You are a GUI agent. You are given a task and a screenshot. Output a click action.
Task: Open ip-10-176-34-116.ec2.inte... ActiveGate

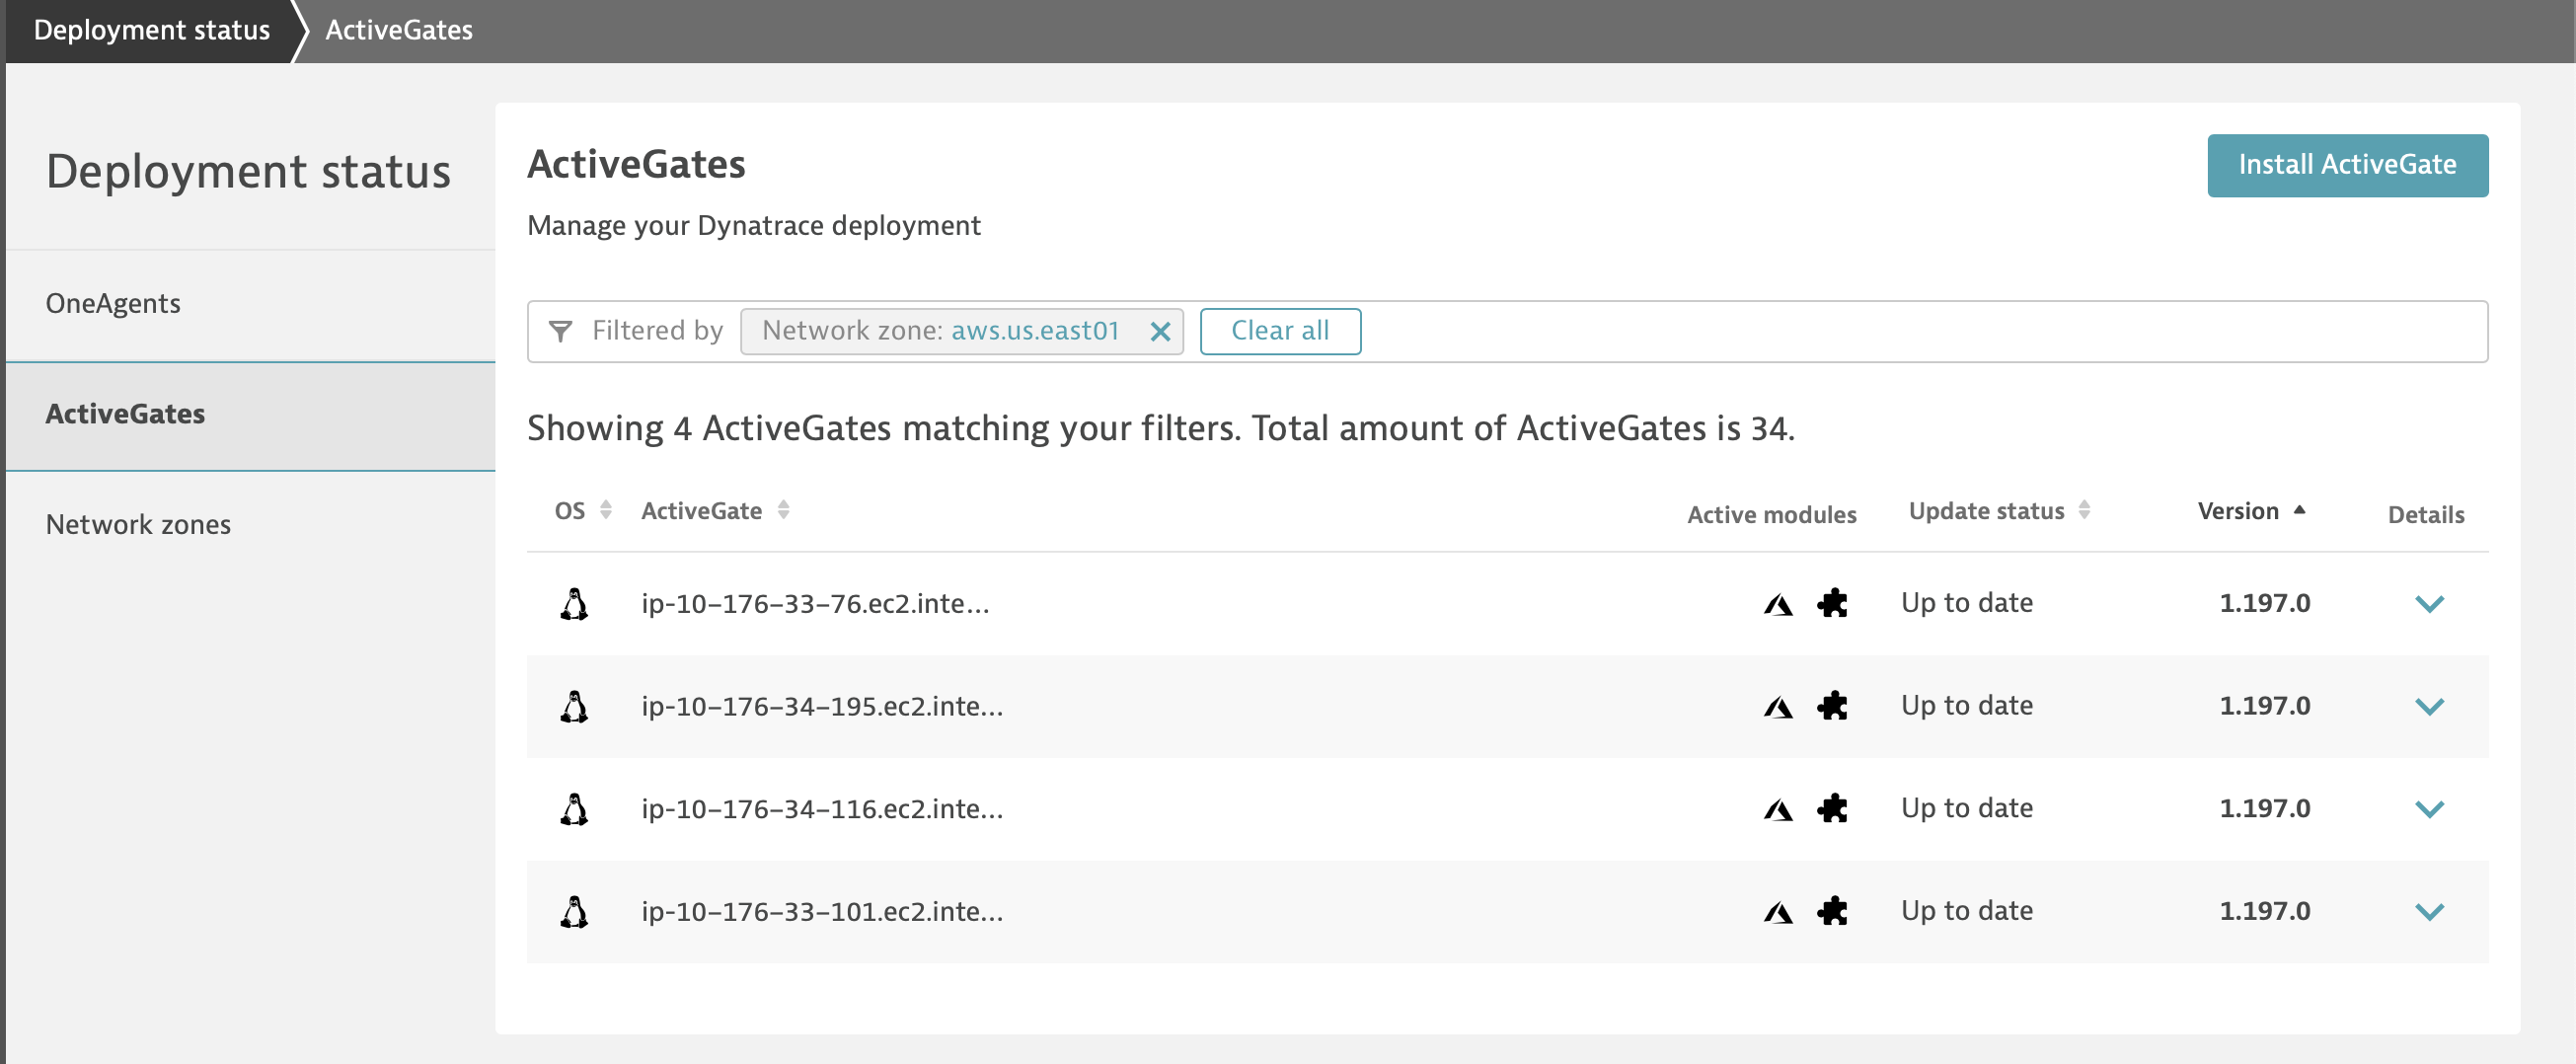point(822,809)
